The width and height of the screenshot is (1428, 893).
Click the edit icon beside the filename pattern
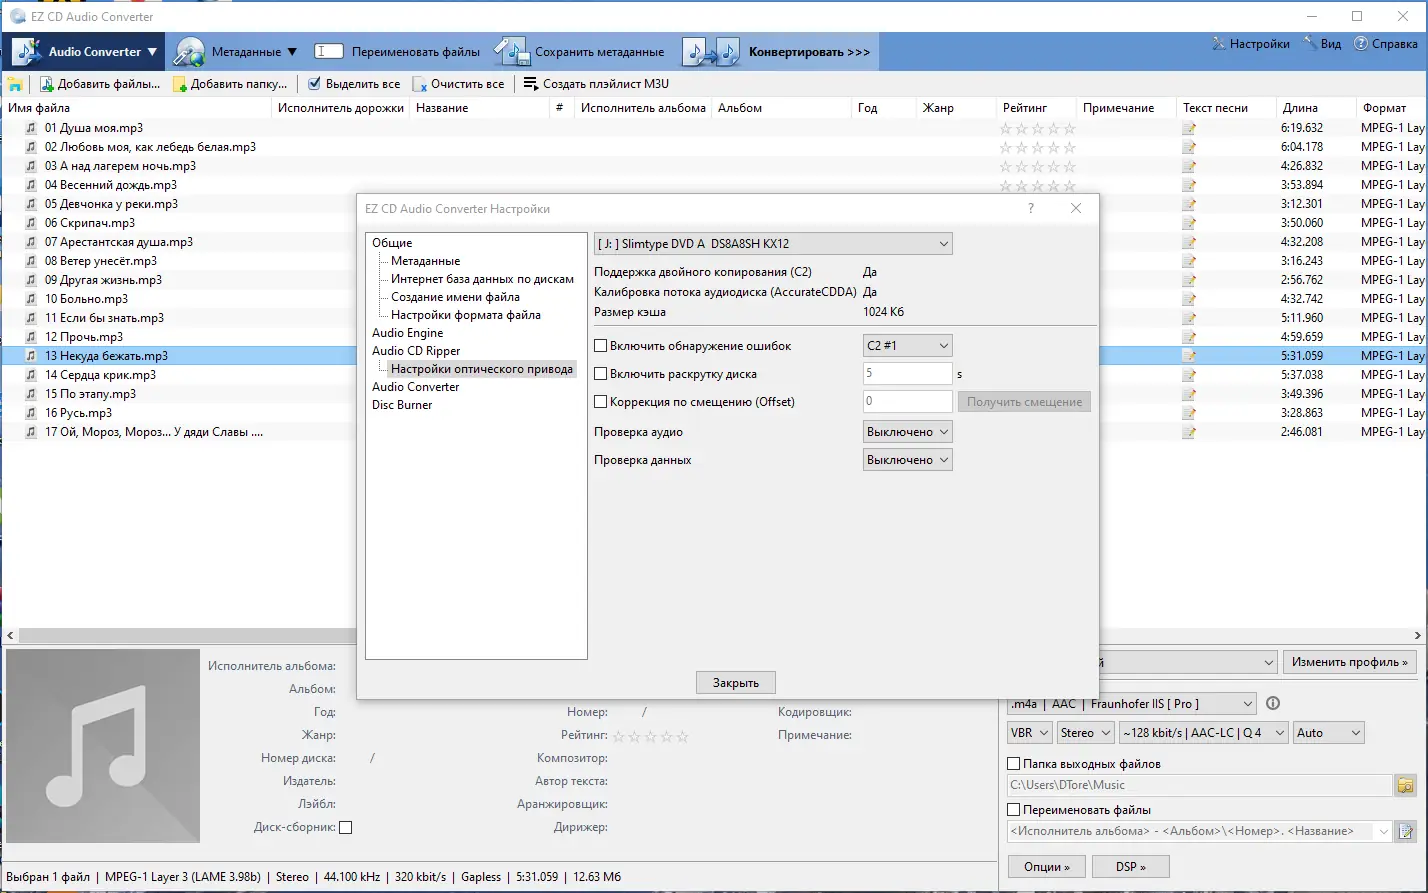[x=1406, y=831]
